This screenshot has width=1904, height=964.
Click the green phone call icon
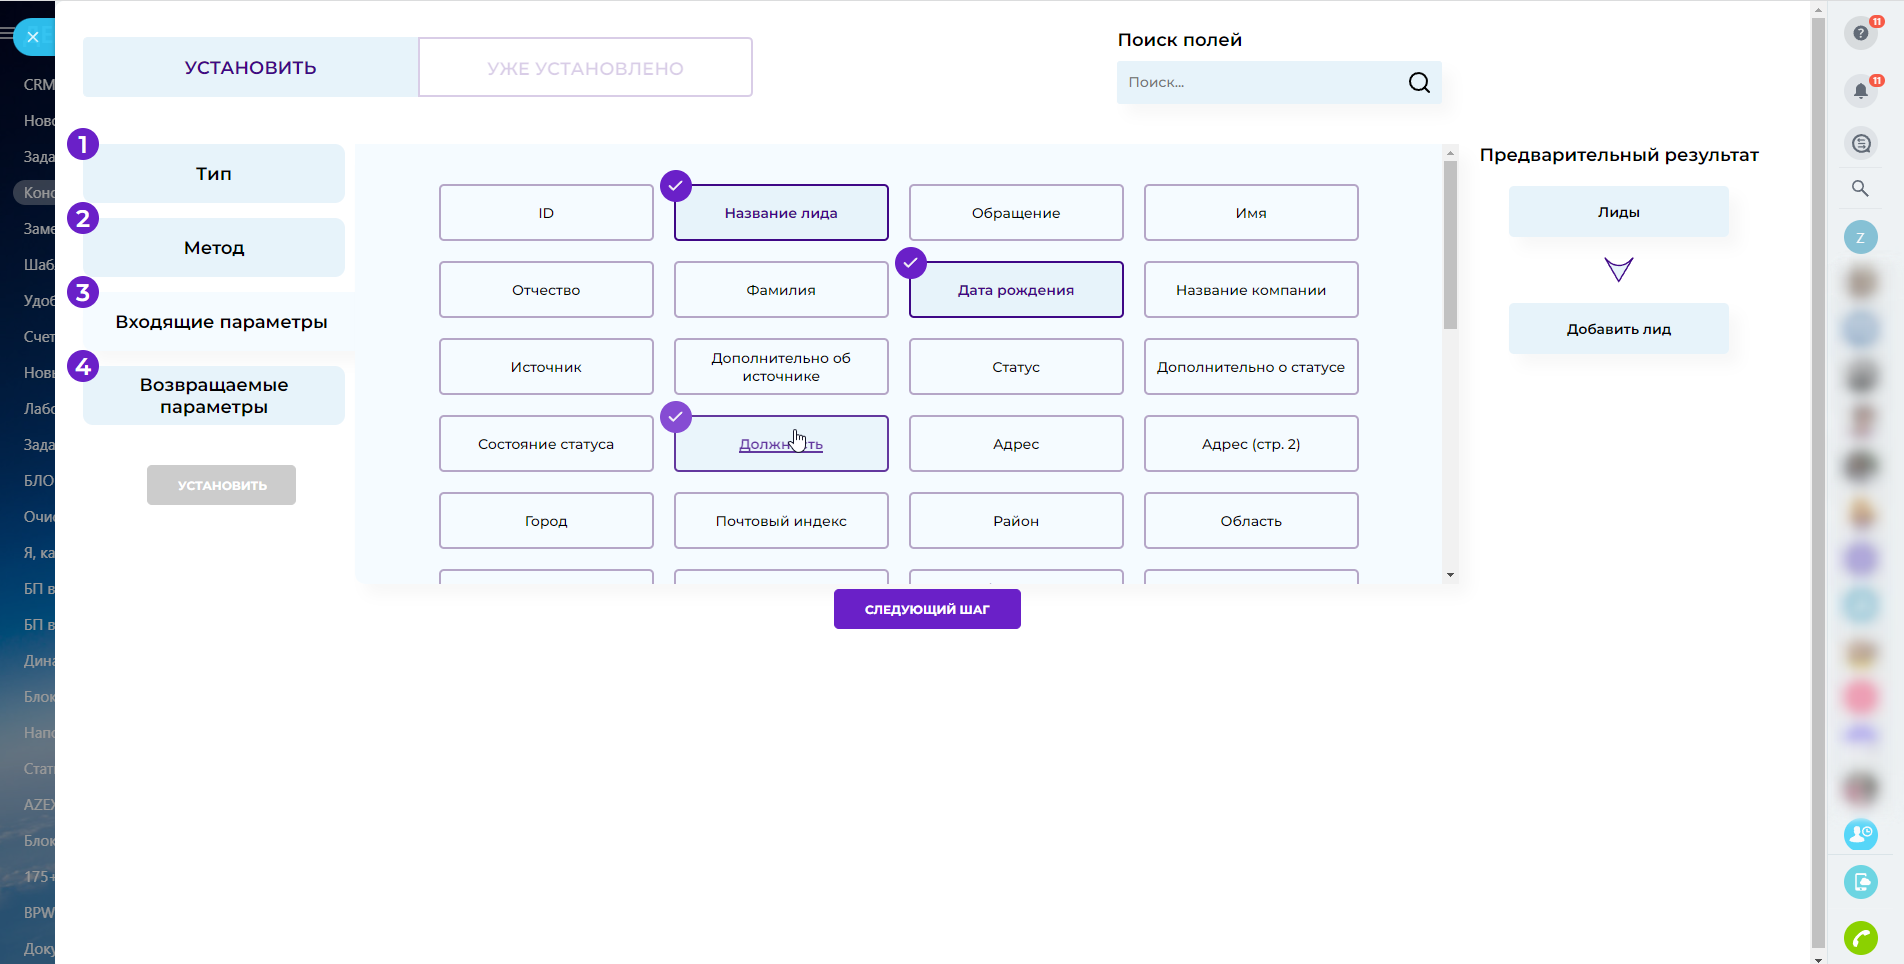point(1860,938)
